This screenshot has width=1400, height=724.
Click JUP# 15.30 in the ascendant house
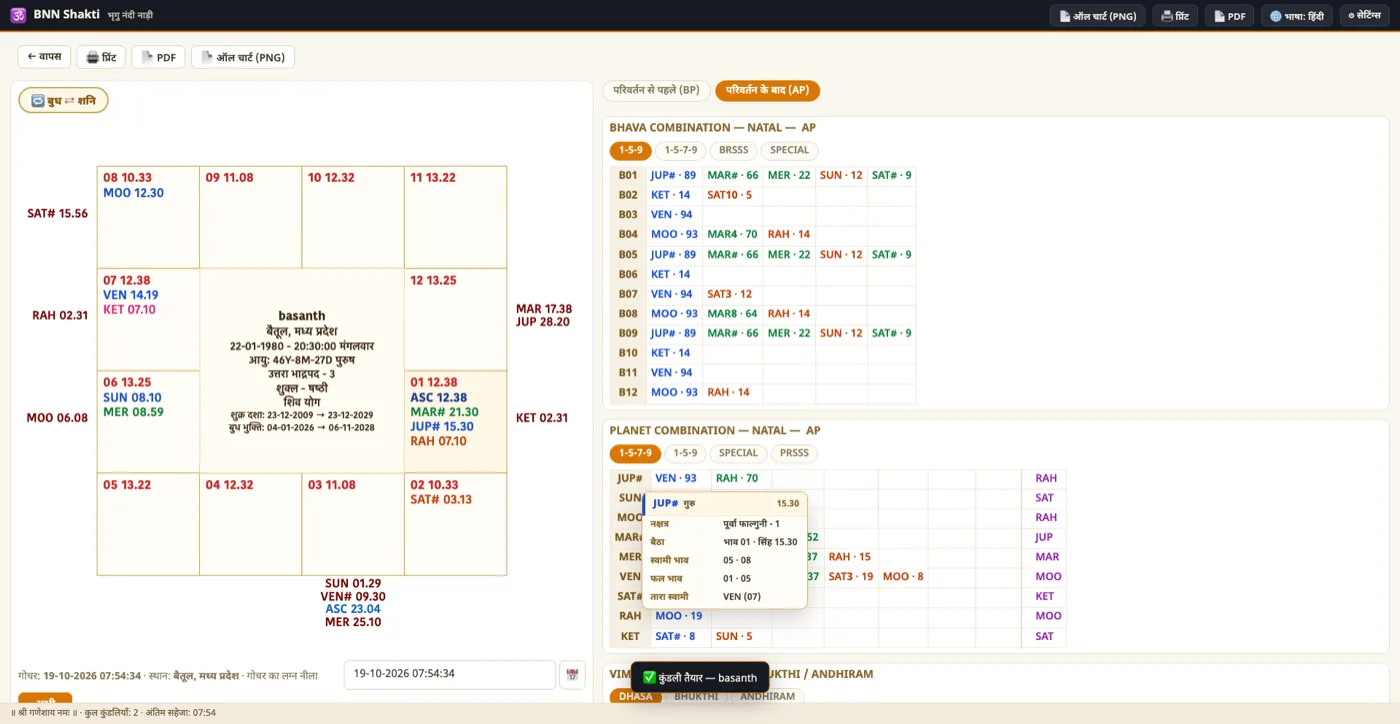pos(442,426)
